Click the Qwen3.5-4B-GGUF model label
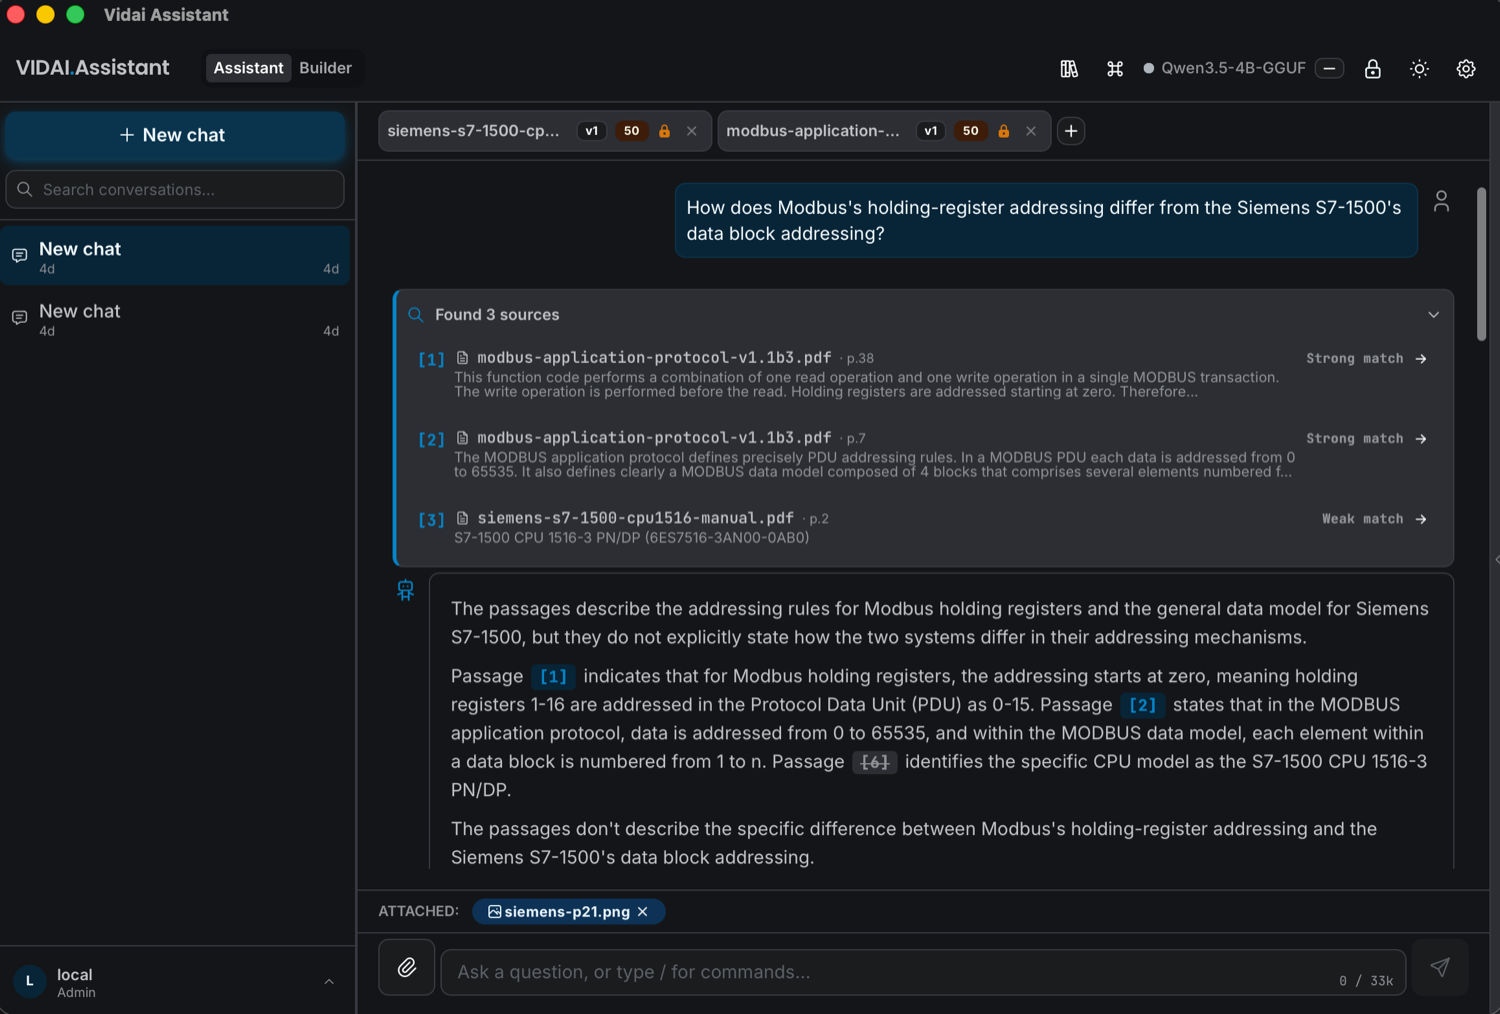The width and height of the screenshot is (1500, 1014). (1233, 68)
